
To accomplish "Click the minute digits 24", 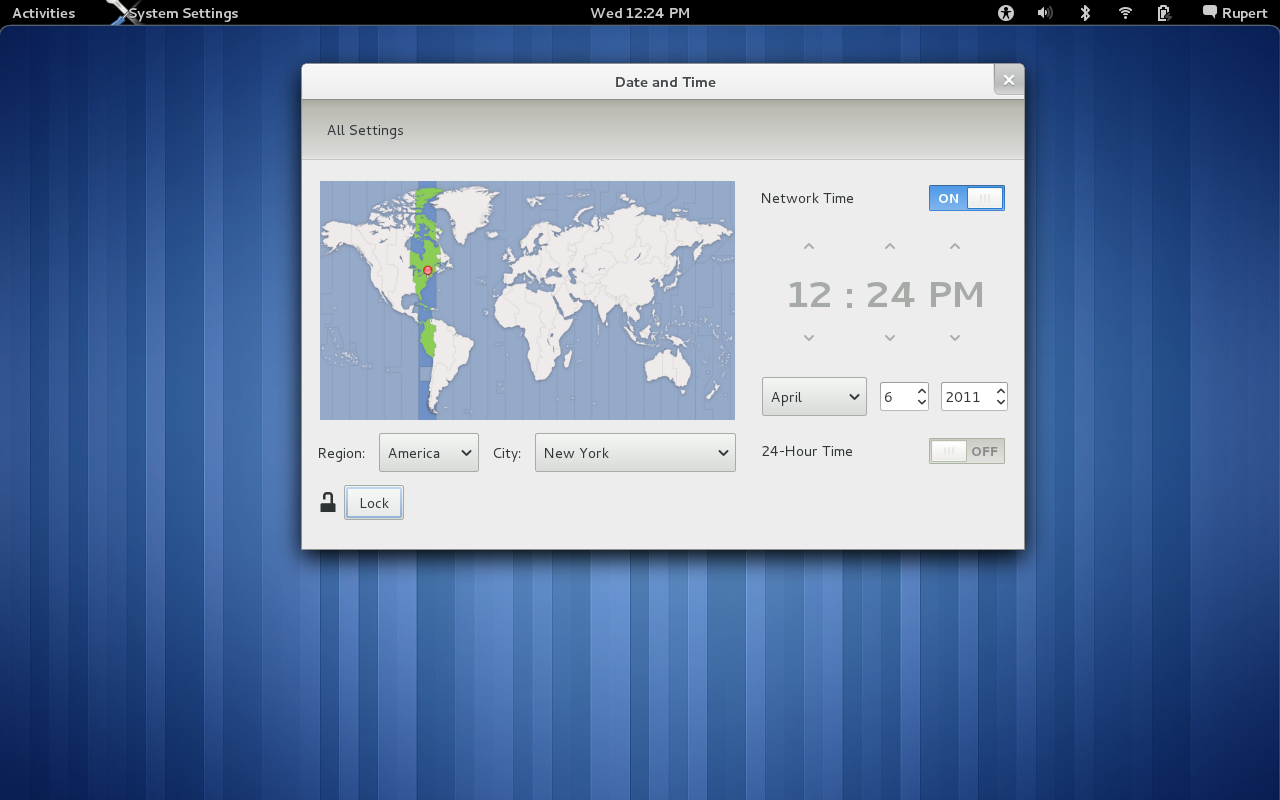I will tap(890, 295).
